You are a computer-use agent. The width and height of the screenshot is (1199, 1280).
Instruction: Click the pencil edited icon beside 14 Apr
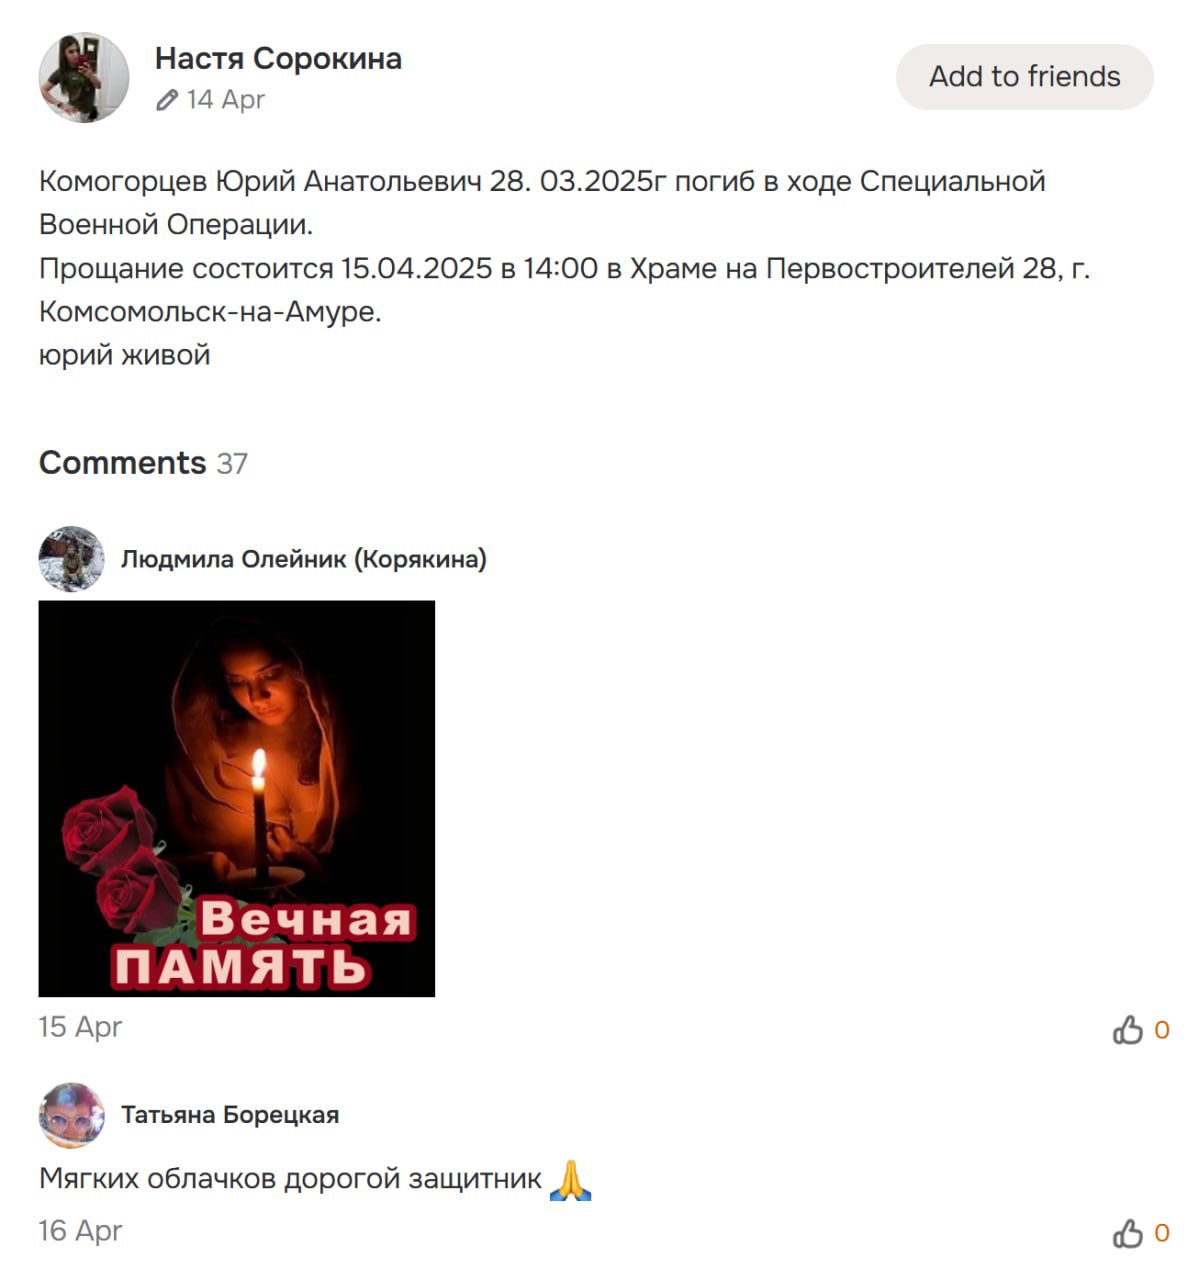(167, 100)
